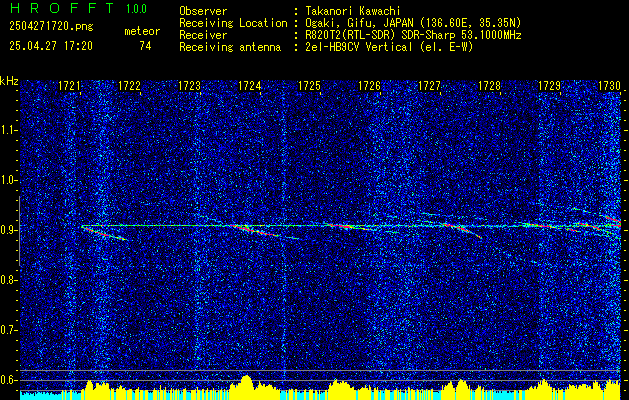Click the 1727 time marker
Image resolution: width=629 pixels, height=400 pixels.
point(429,86)
